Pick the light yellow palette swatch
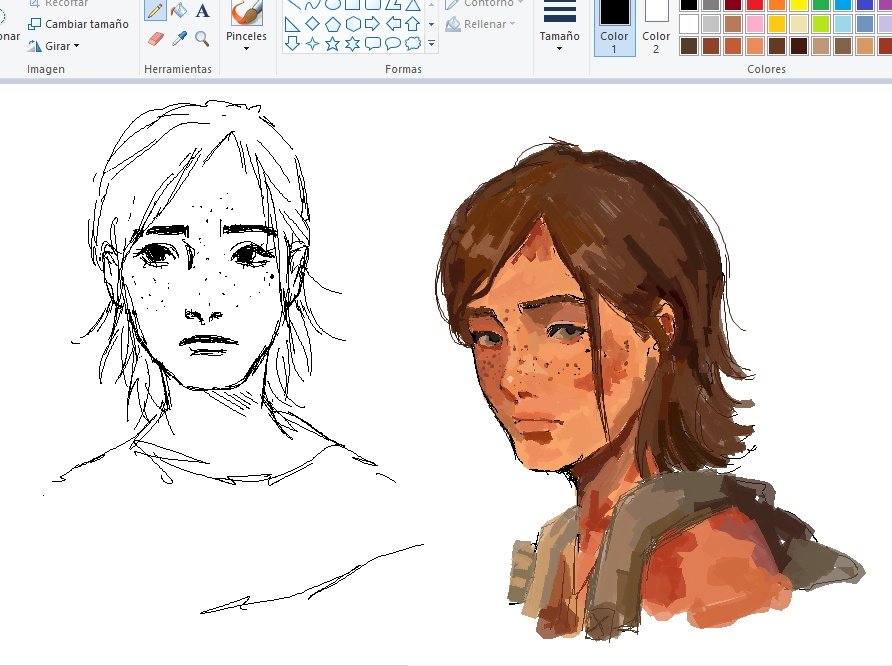Image resolution: width=892 pixels, height=666 pixels. [x=799, y=24]
